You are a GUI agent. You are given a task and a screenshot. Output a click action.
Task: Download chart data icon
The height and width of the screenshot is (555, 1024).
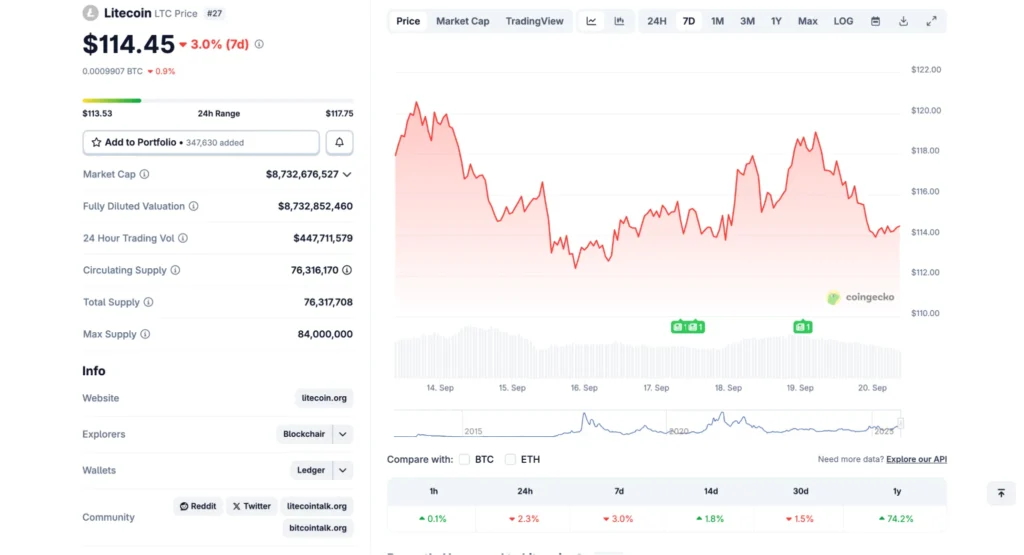coord(903,21)
